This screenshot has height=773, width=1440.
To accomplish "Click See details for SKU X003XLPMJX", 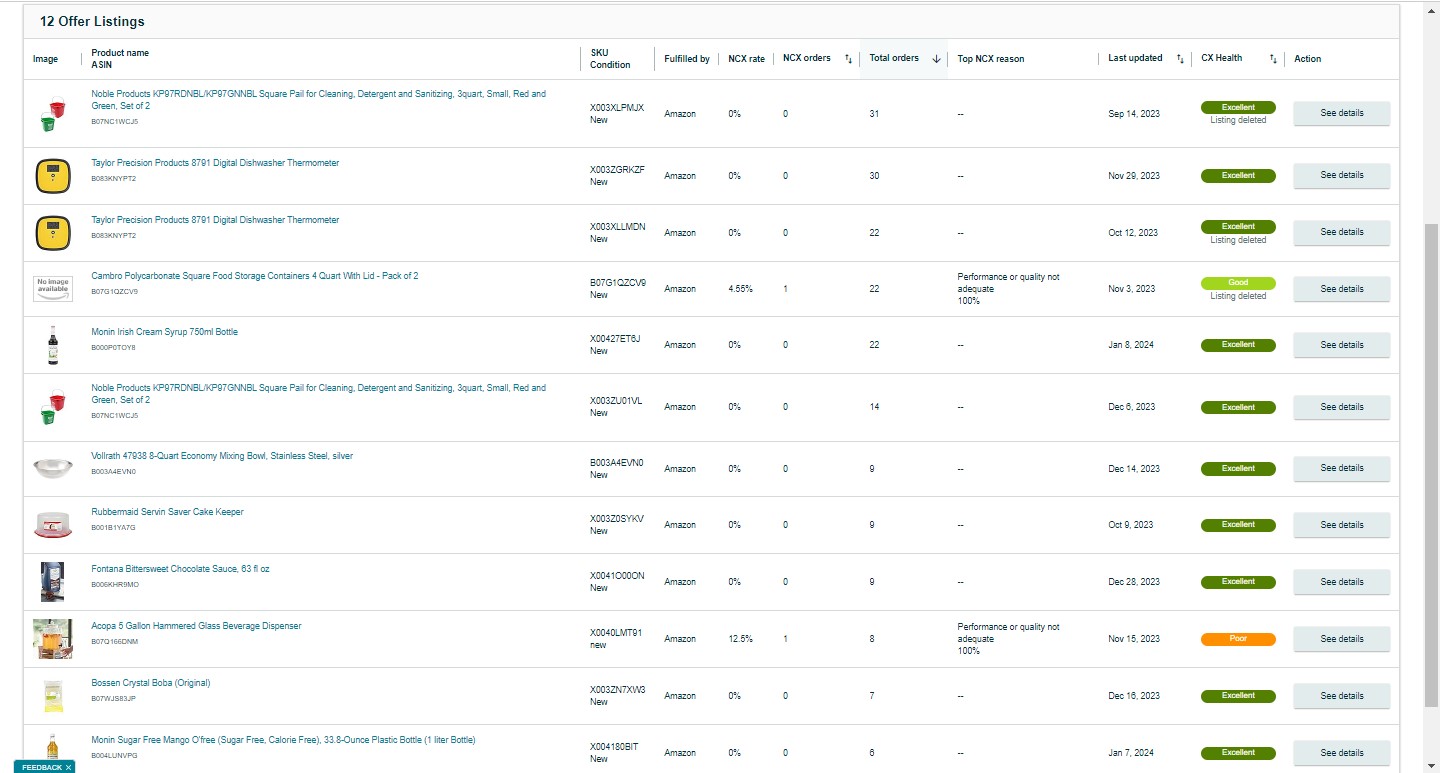I will pos(1341,113).
